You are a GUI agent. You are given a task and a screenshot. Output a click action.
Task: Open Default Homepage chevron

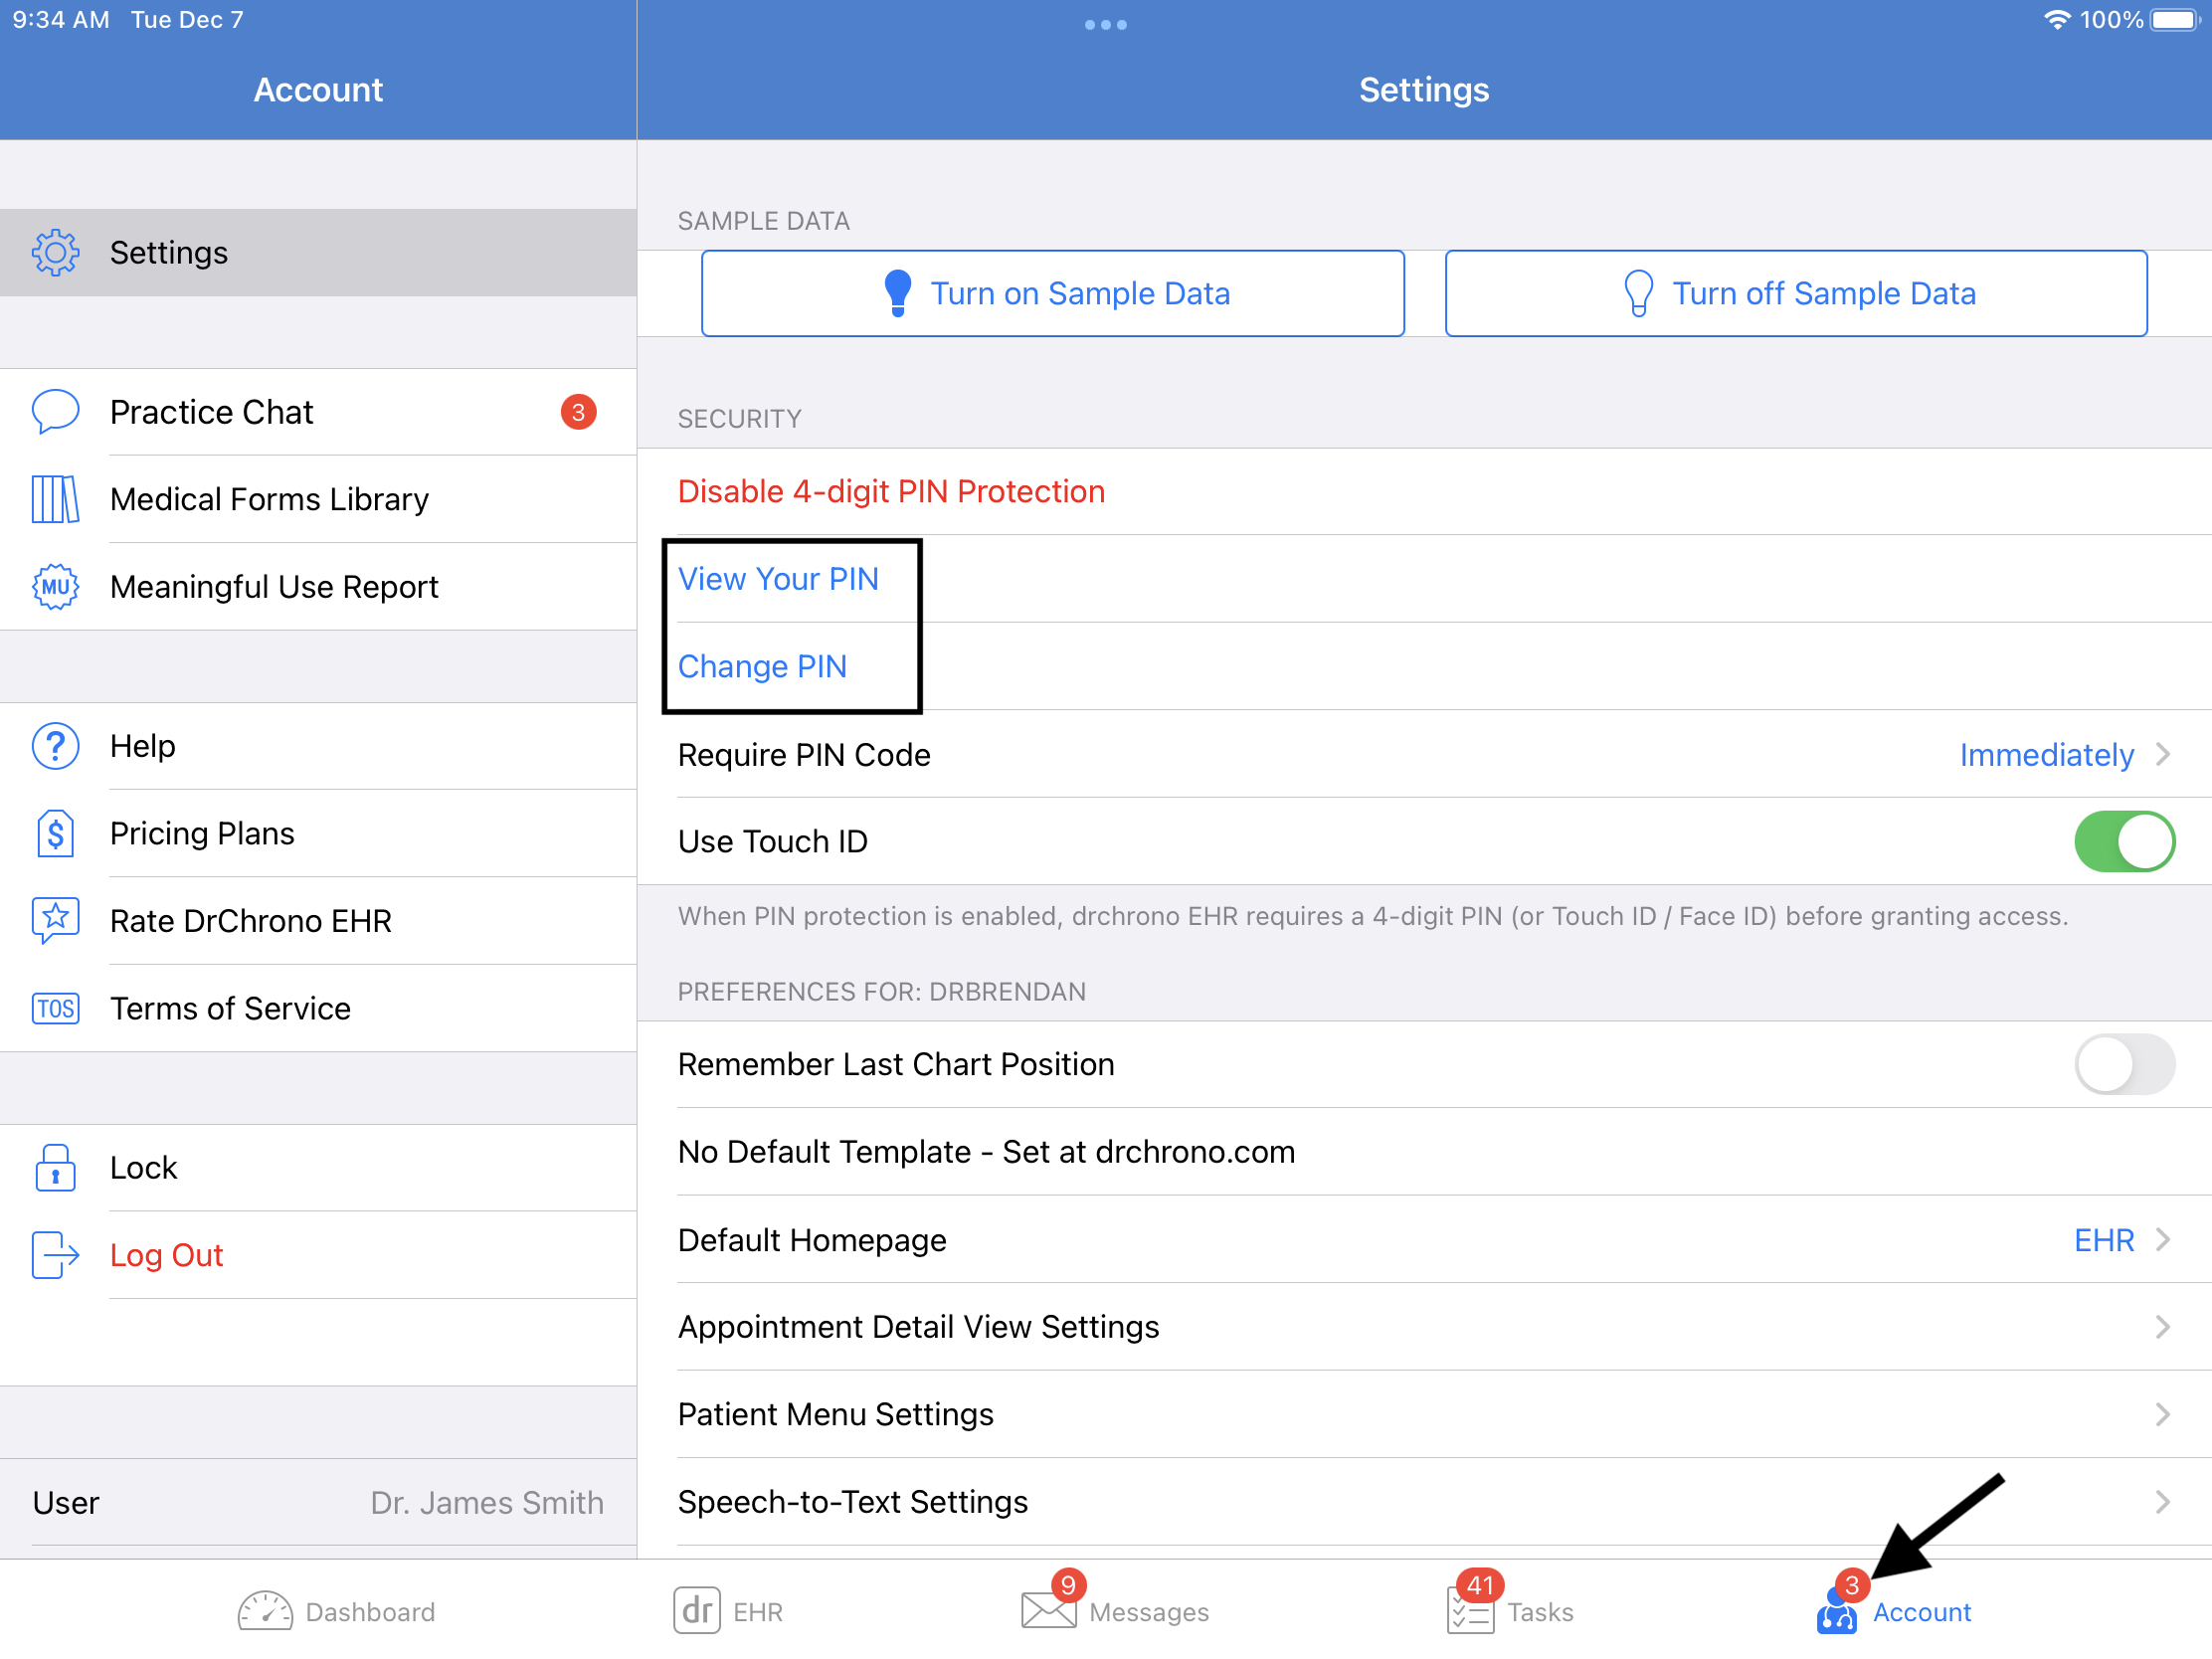click(x=2163, y=1240)
